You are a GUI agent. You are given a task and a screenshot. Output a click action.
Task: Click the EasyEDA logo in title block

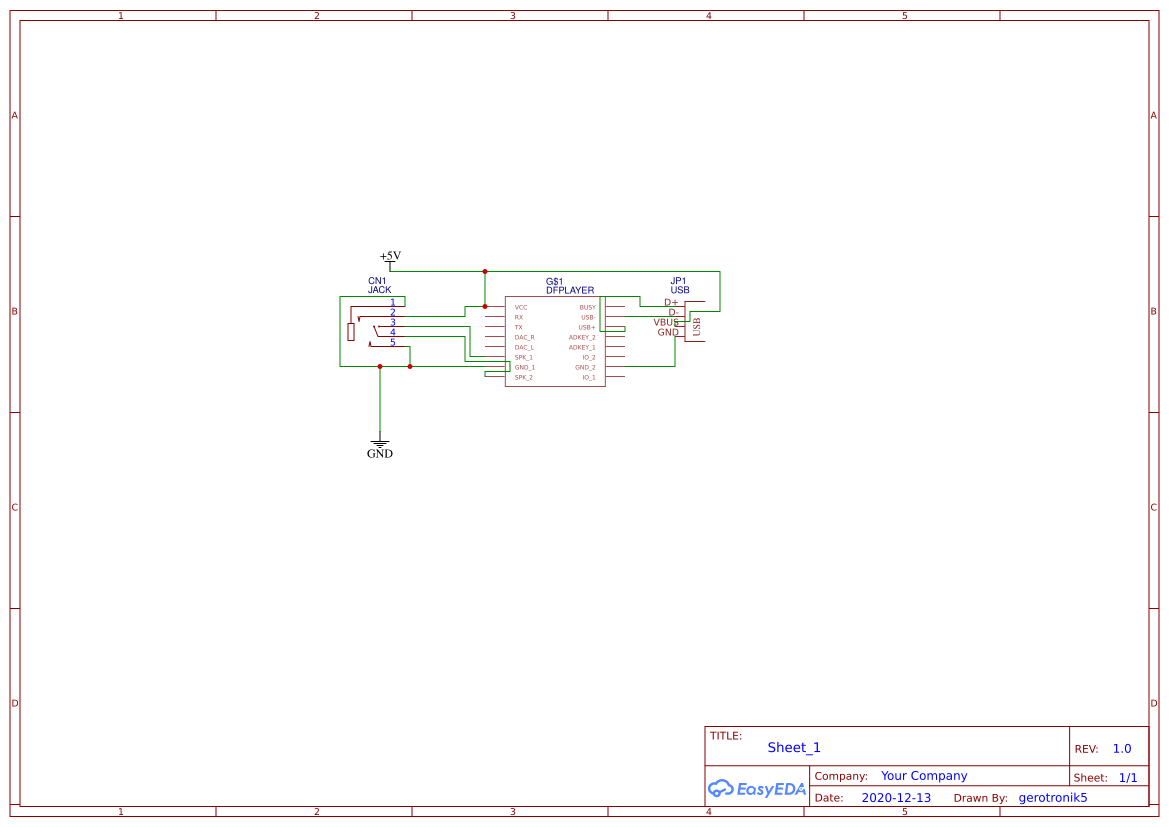(757, 789)
